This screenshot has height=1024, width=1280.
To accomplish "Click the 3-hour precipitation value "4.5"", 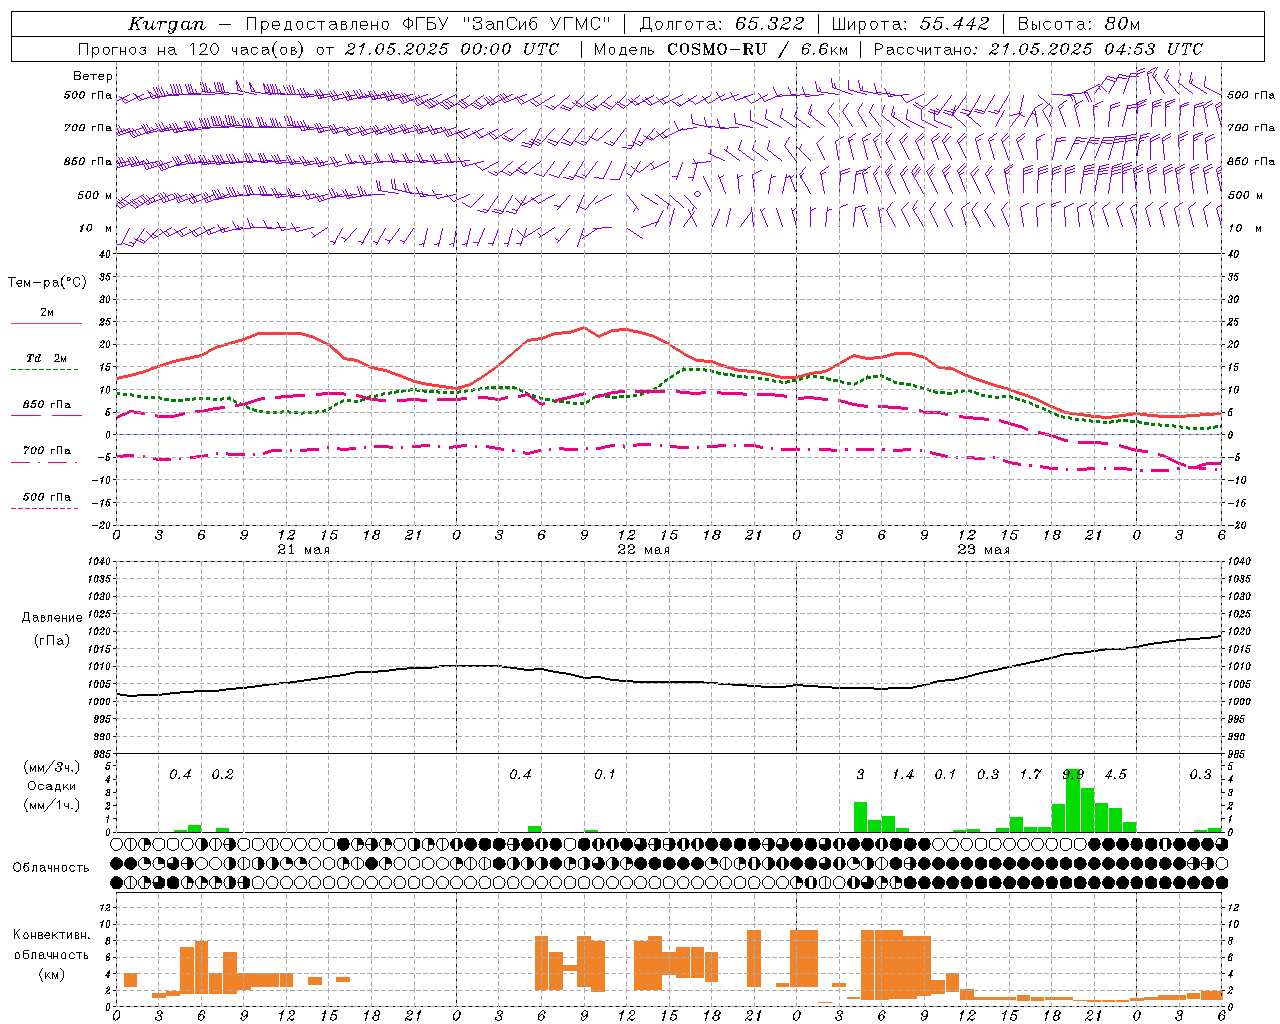I will (1115, 775).
